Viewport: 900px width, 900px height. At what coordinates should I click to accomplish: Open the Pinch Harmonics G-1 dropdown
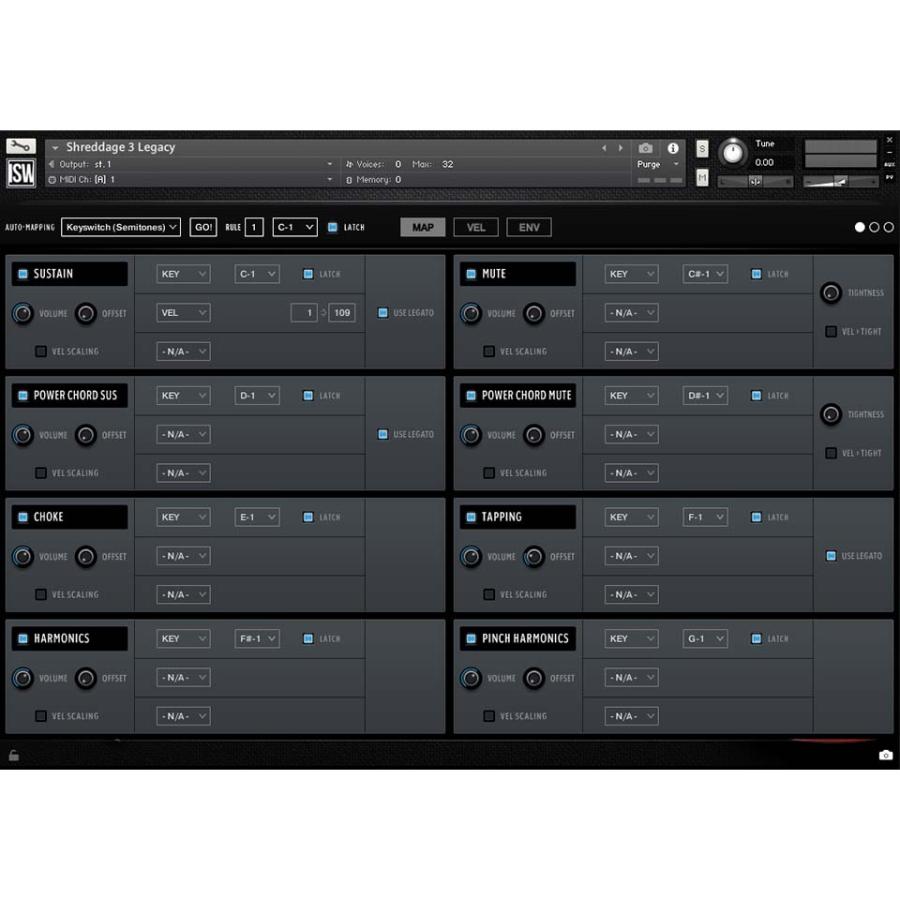pos(705,639)
